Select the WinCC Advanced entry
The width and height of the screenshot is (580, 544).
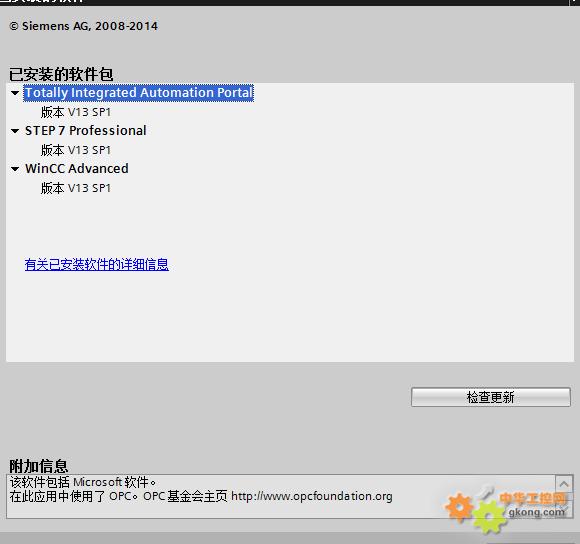pyautogui.click(x=77, y=169)
